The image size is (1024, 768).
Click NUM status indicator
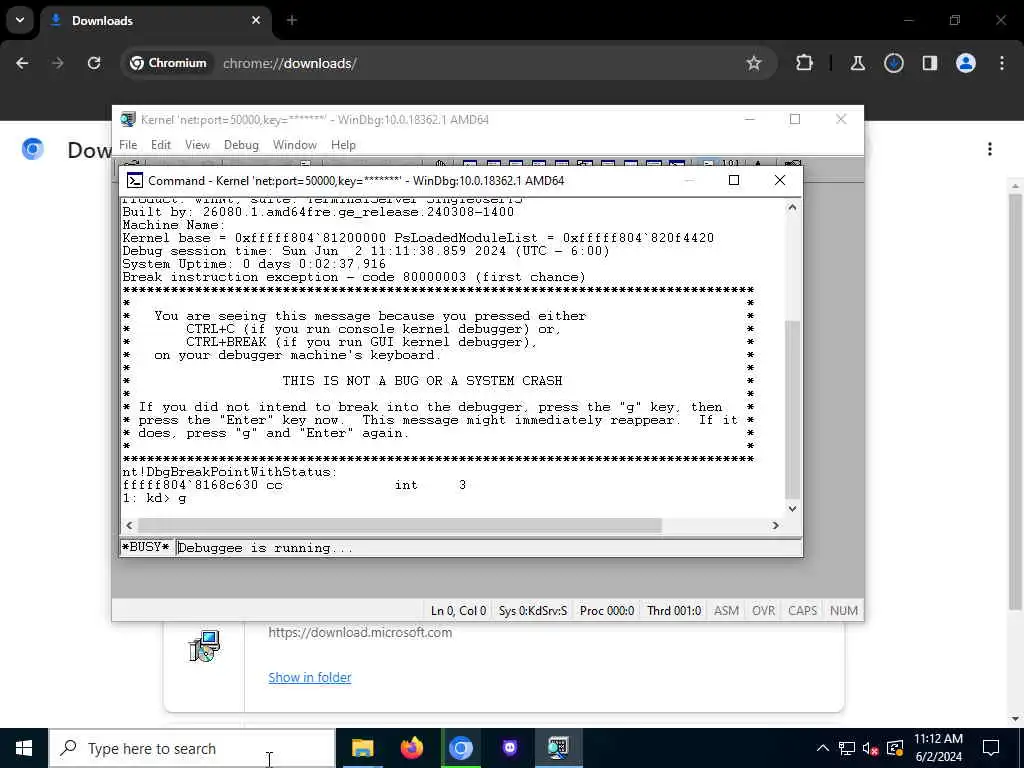tap(844, 611)
